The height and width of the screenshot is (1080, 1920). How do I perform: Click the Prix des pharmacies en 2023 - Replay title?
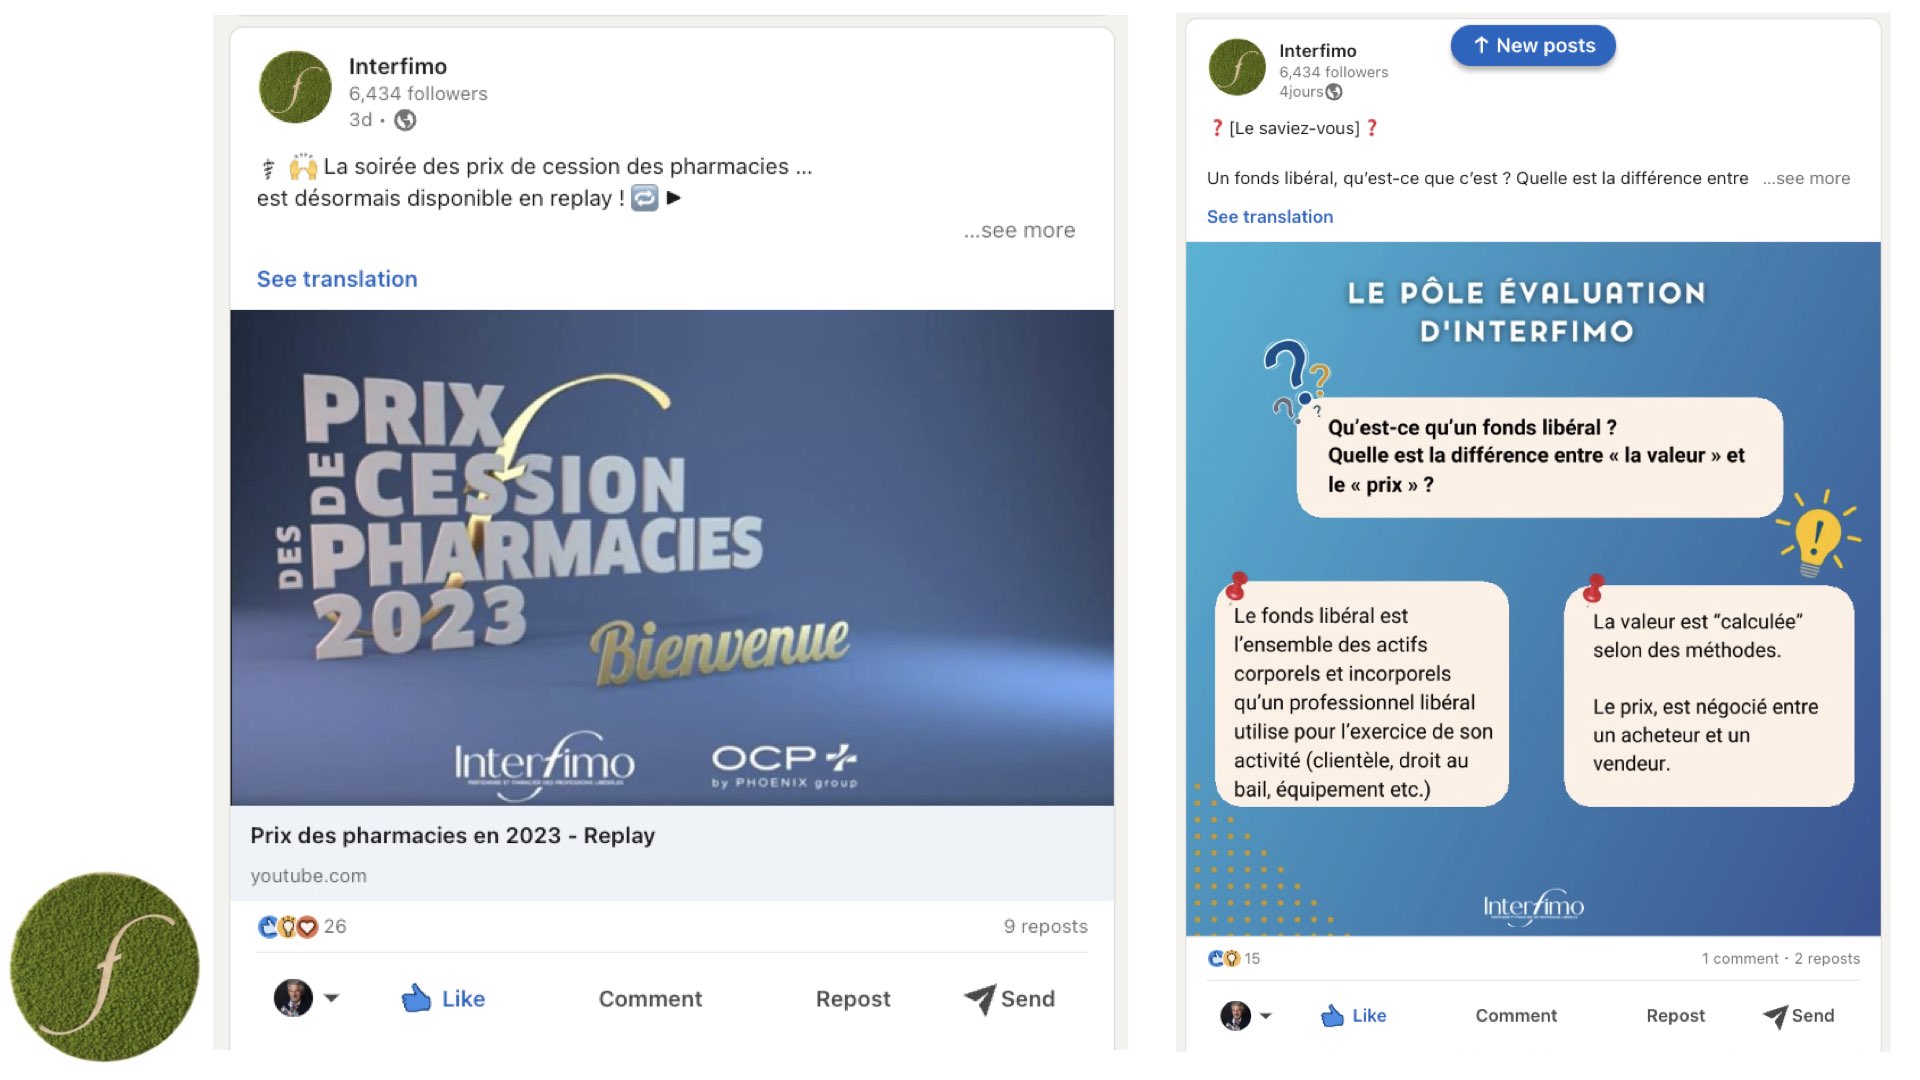pos(453,835)
